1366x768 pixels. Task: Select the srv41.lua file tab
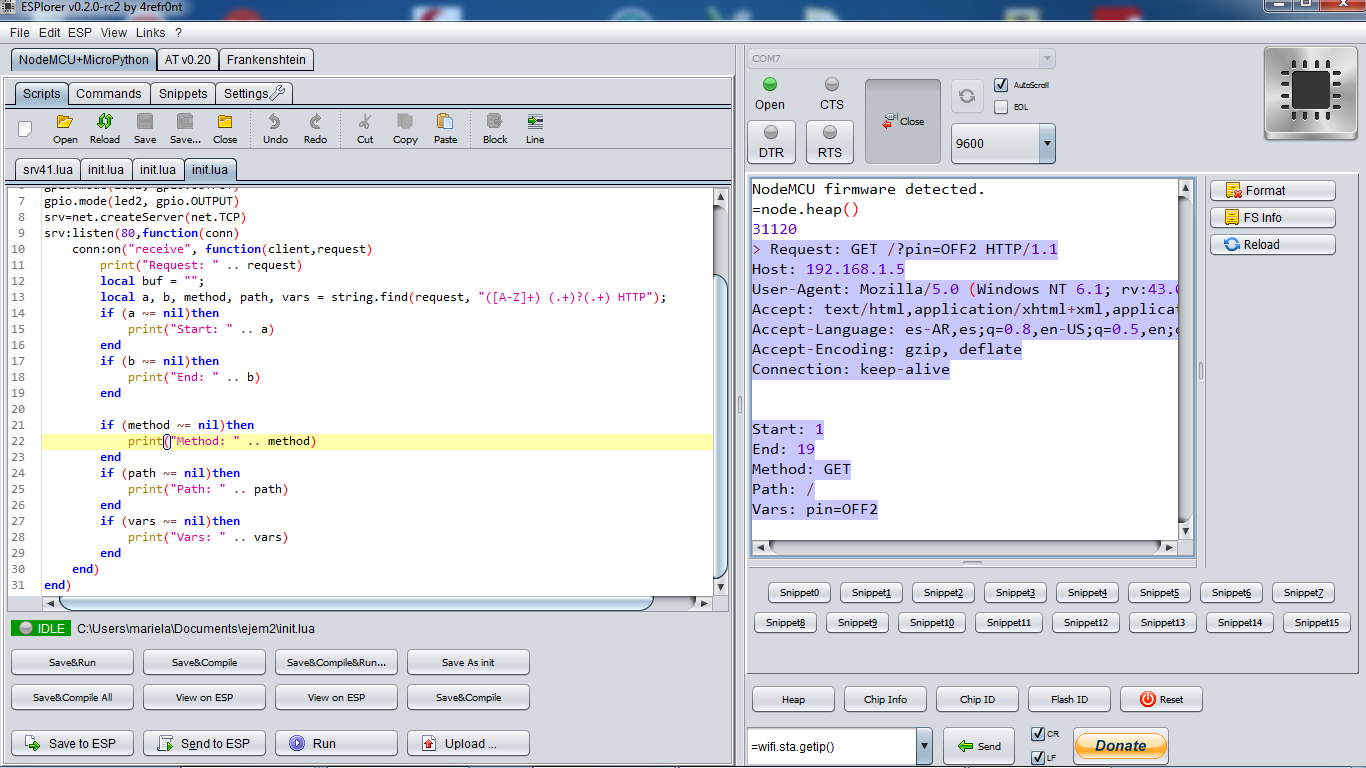pos(49,170)
